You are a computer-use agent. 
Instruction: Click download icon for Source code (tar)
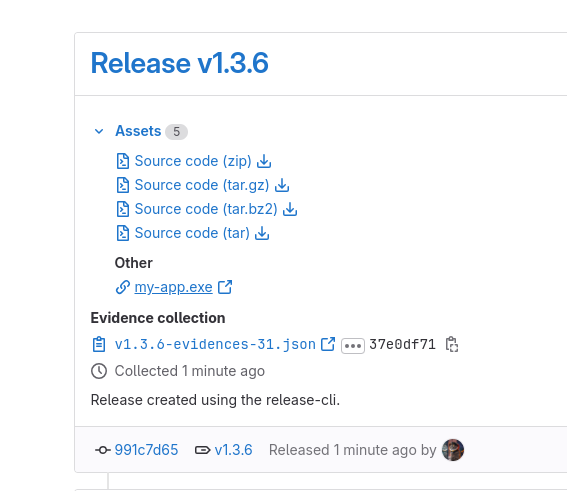[262, 233]
